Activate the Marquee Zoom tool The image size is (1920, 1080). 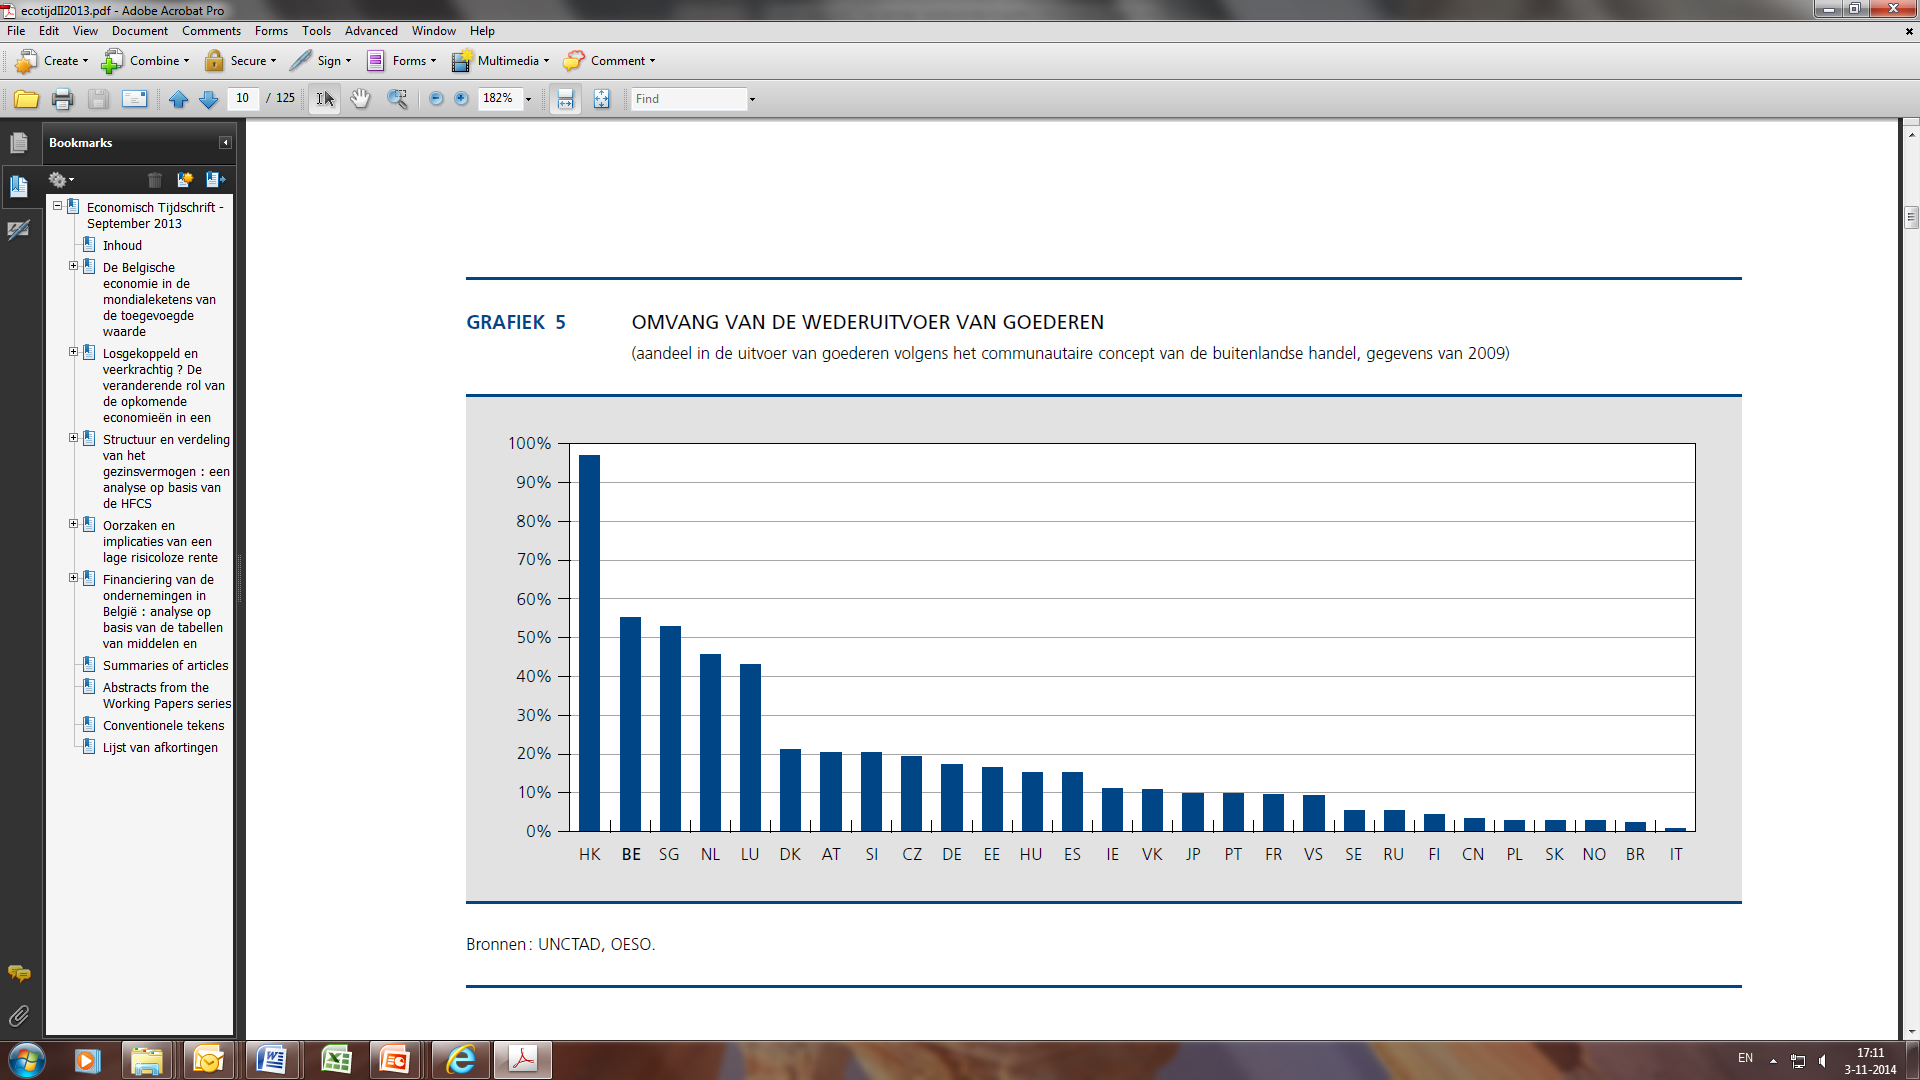click(x=397, y=99)
